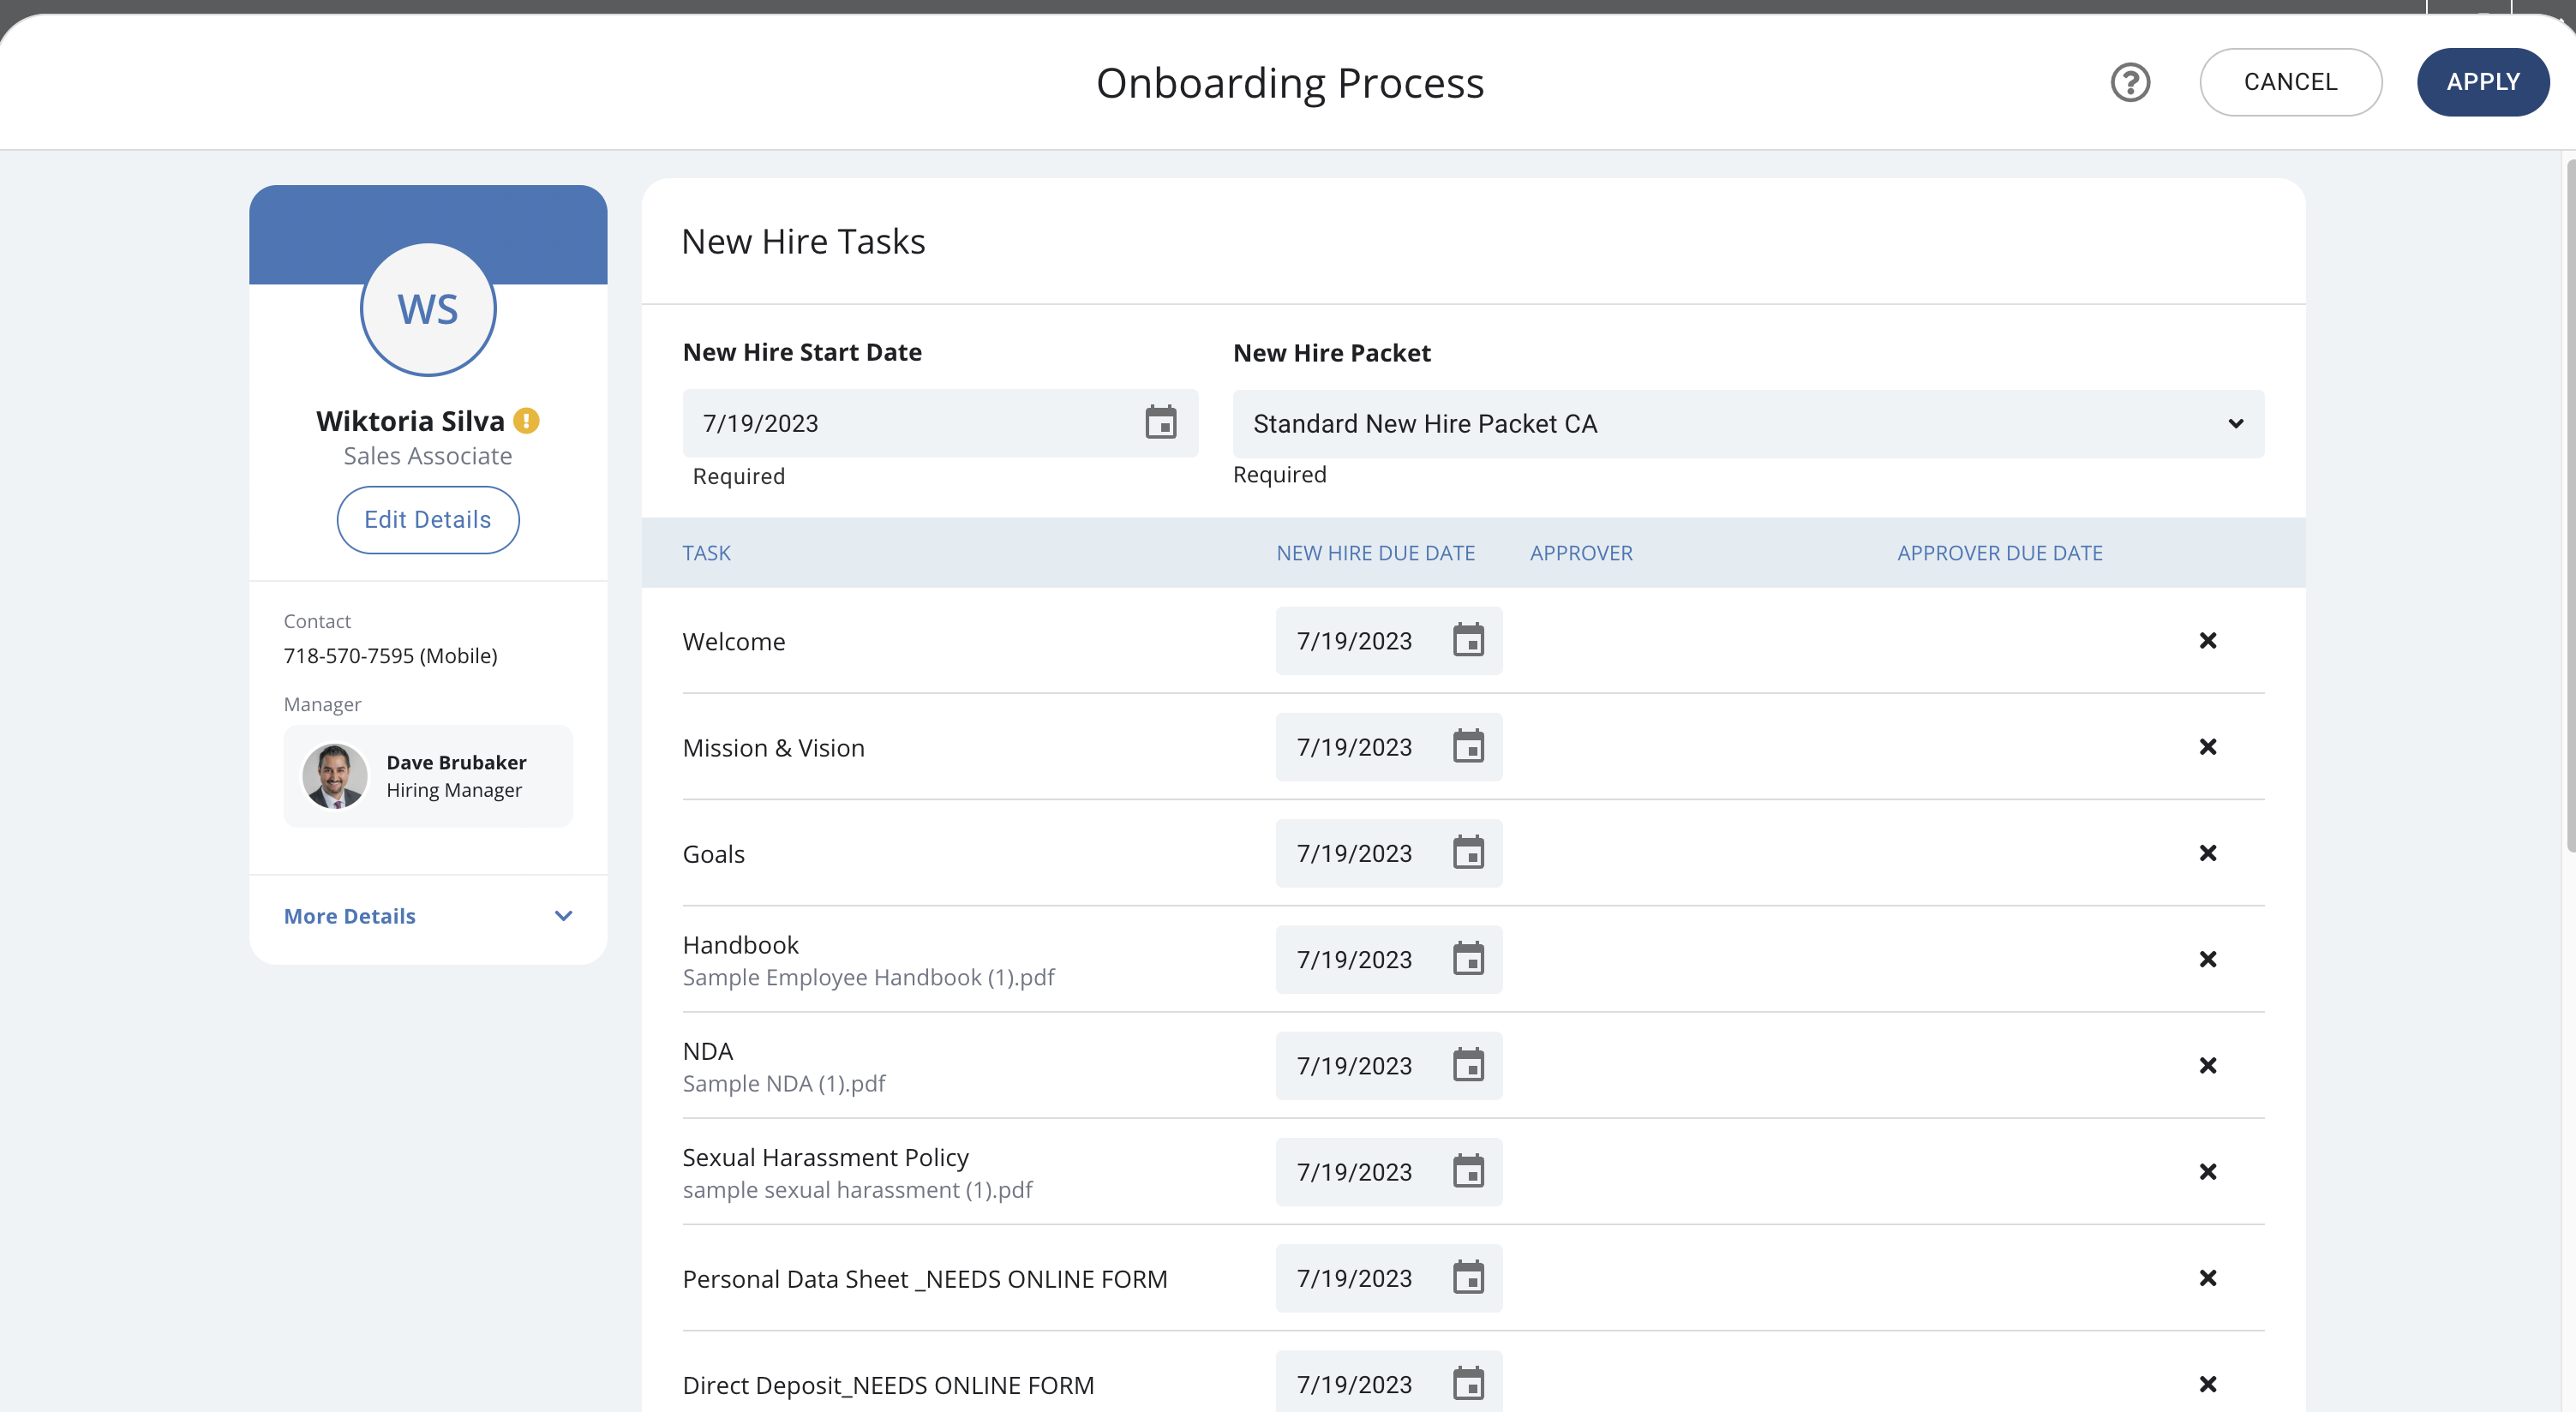Click the warning icon beside Wiktoria Silva
Viewport: 2576px width, 1412px height.
point(527,421)
